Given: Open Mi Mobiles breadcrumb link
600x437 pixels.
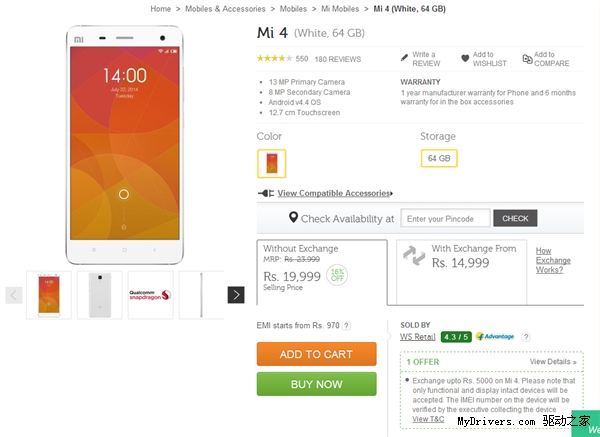Looking at the screenshot, I should pyautogui.click(x=341, y=9).
